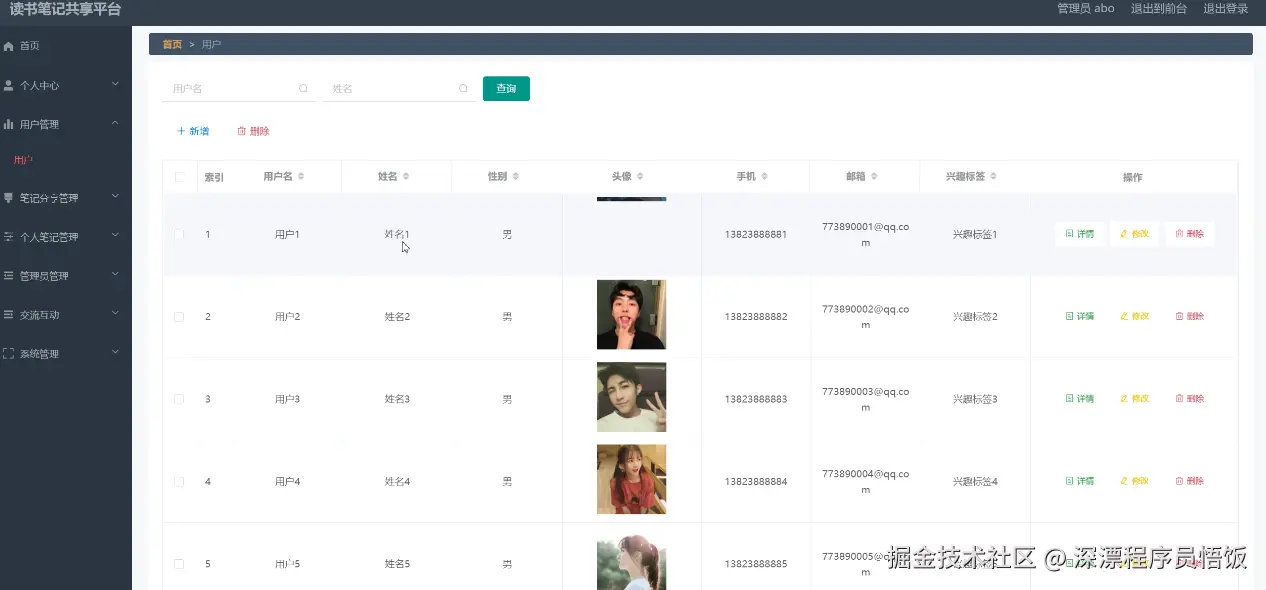Sort the table by the 手机 column arrows

(764, 176)
